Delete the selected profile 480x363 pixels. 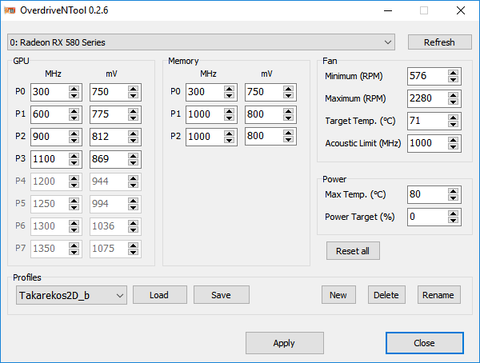[x=386, y=295]
